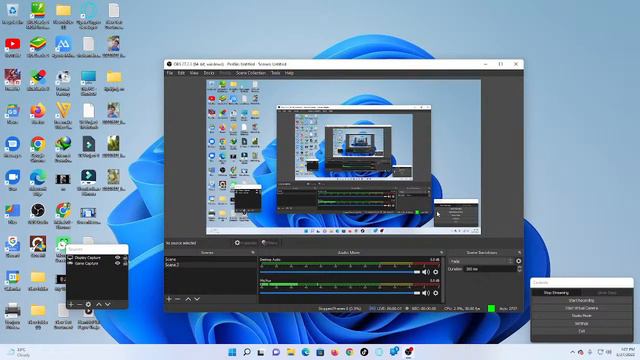Click the OBS preview canvas
This screenshot has width=640, height=360.
(x=343, y=157)
